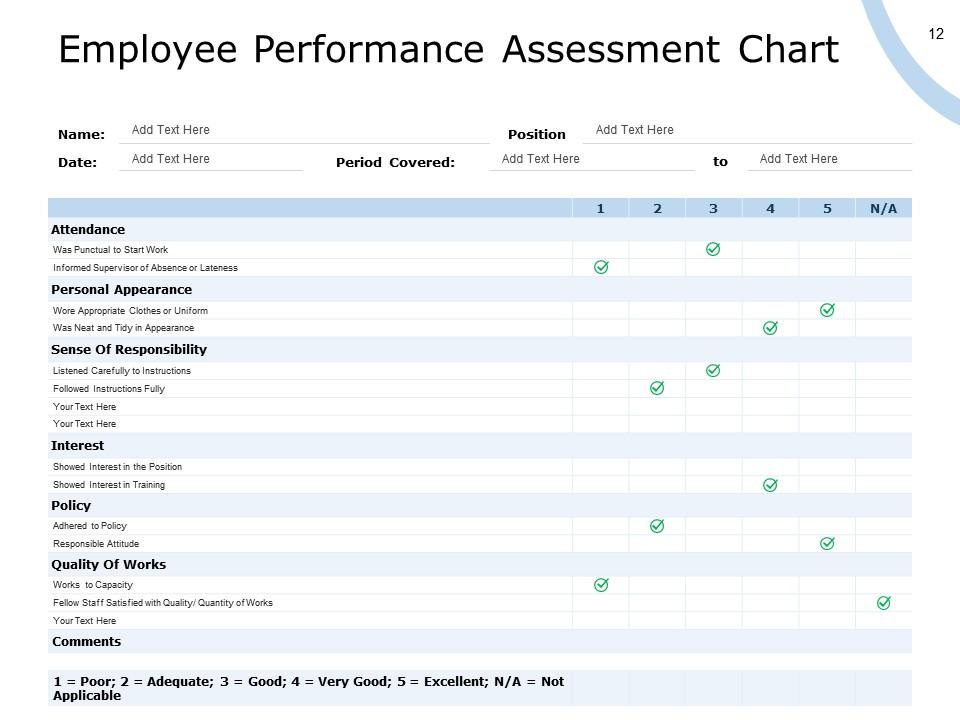Screen dimensions: 960x720
Task: Select the N/A checkmark for Fellow Staff Satisfied
Action: (882, 602)
